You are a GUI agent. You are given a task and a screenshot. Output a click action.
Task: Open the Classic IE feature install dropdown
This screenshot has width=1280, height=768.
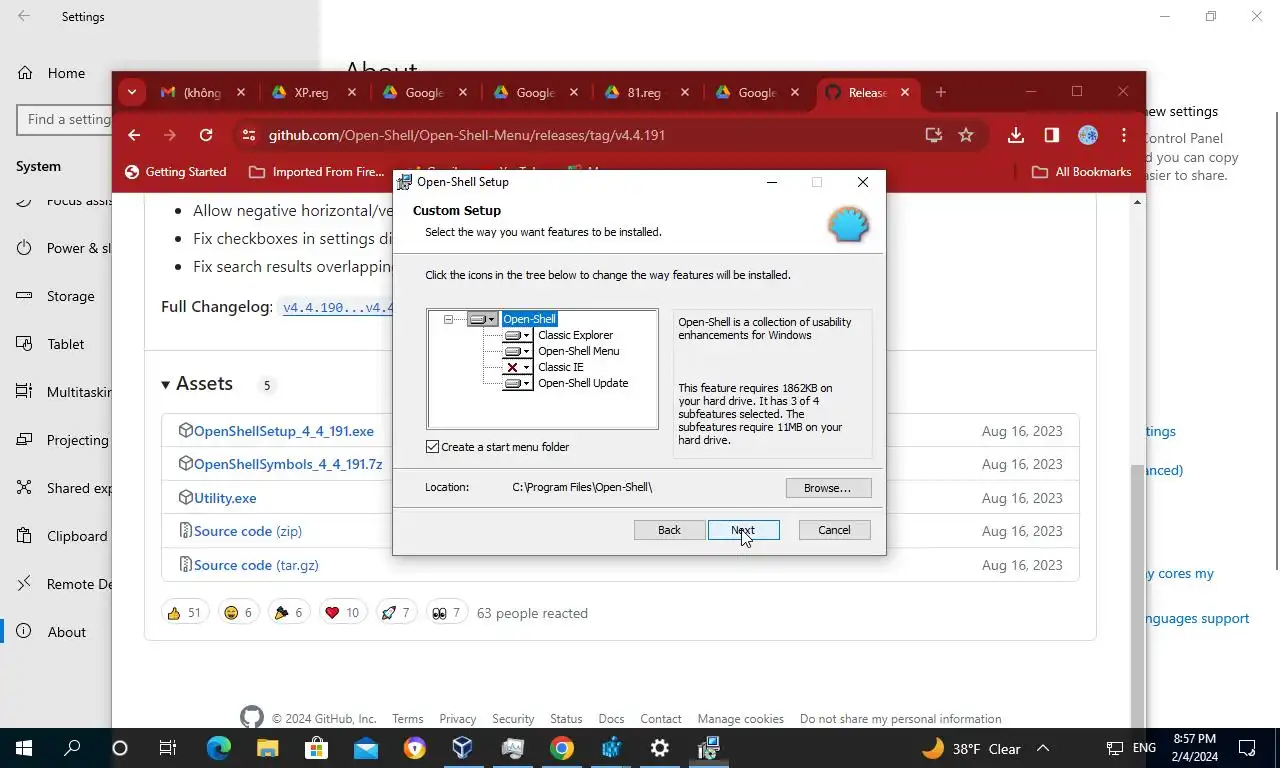point(517,367)
